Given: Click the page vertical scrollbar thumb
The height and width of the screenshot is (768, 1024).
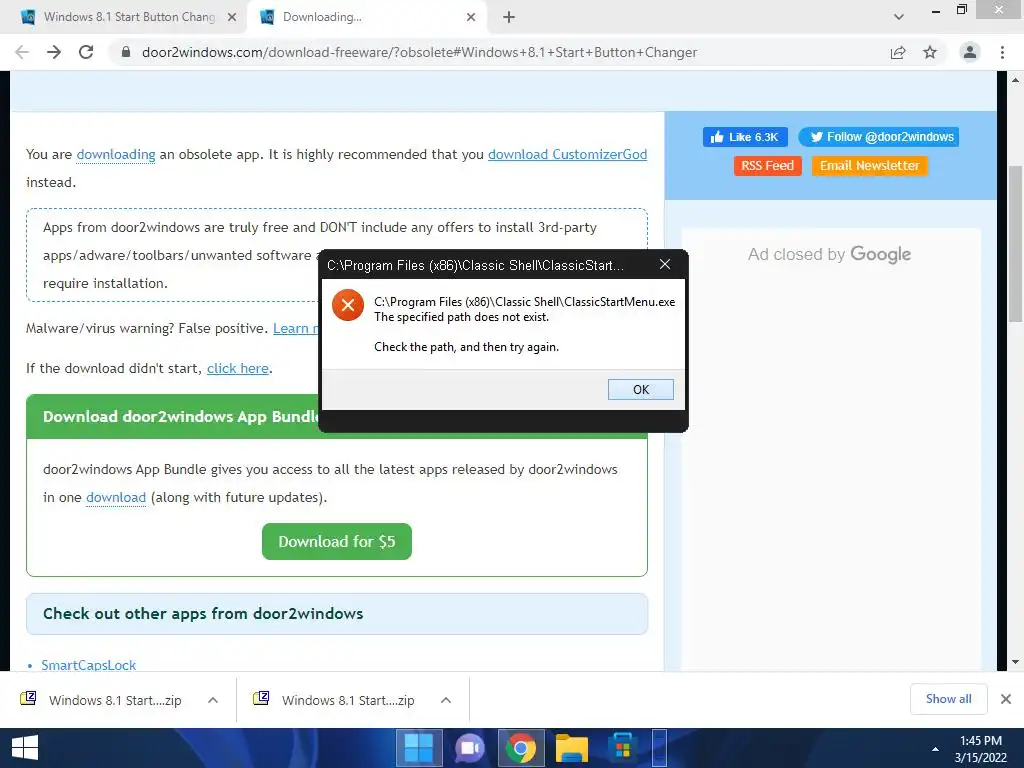Looking at the screenshot, I should 1015,243.
